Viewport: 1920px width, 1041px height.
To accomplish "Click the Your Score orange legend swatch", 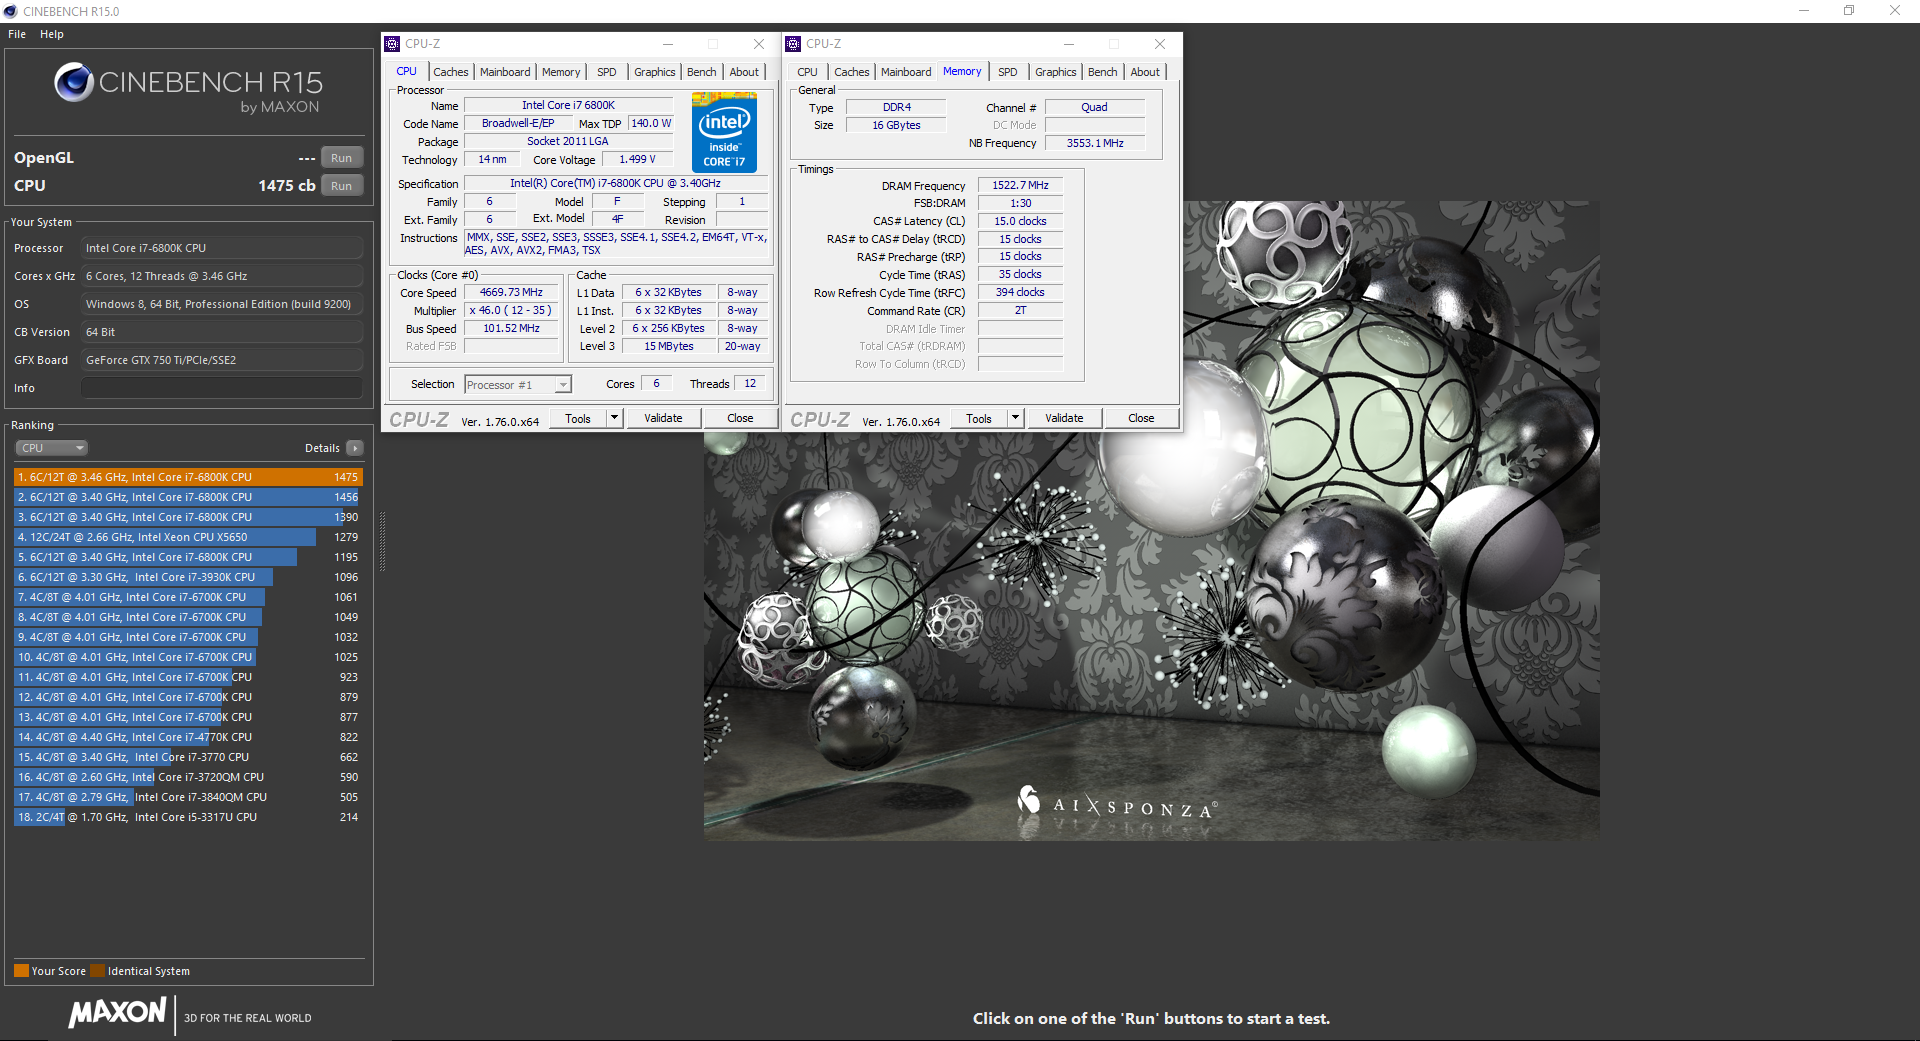I will pos(21,971).
